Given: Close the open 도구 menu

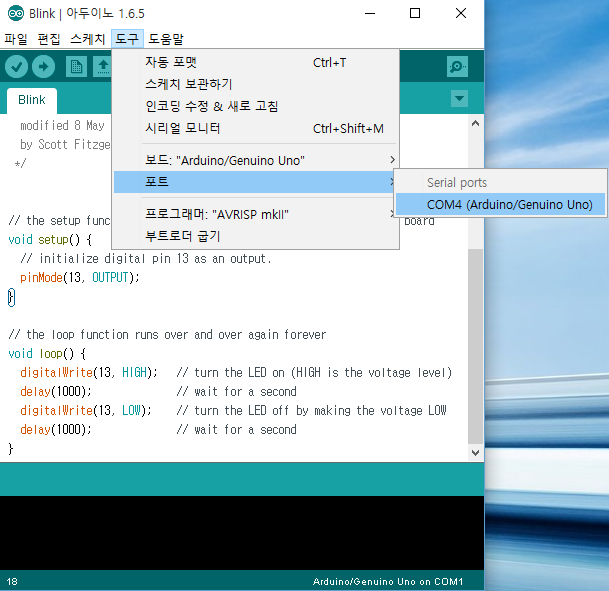Looking at the screenshot, I should pyautogui.click(x=127, y=39).
